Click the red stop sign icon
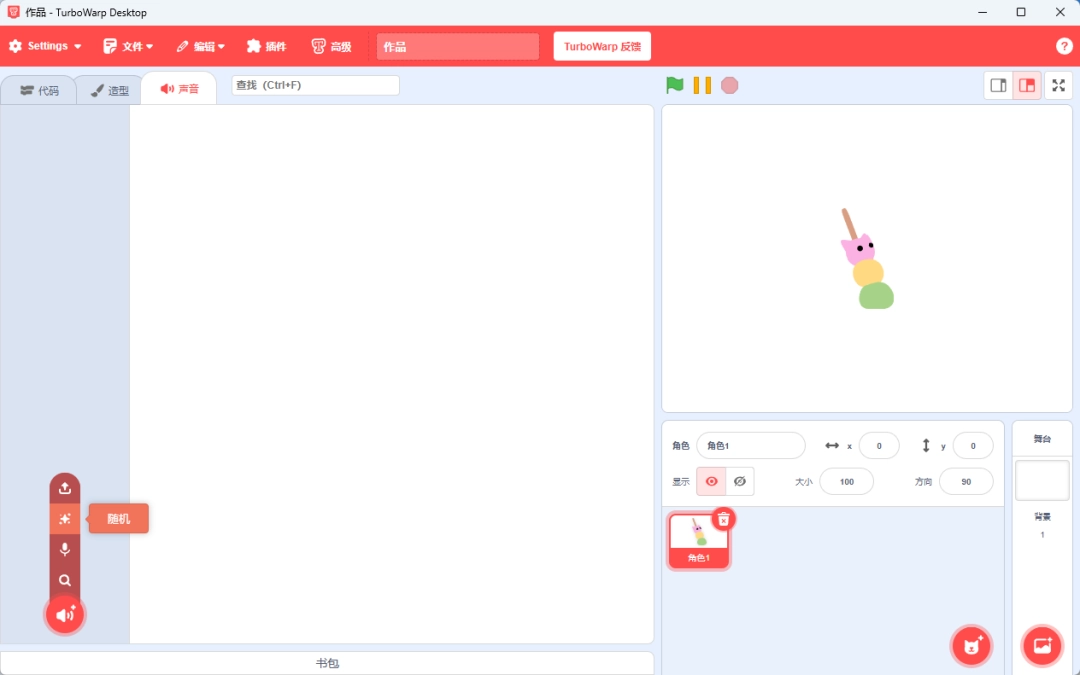 pos(730,85)
